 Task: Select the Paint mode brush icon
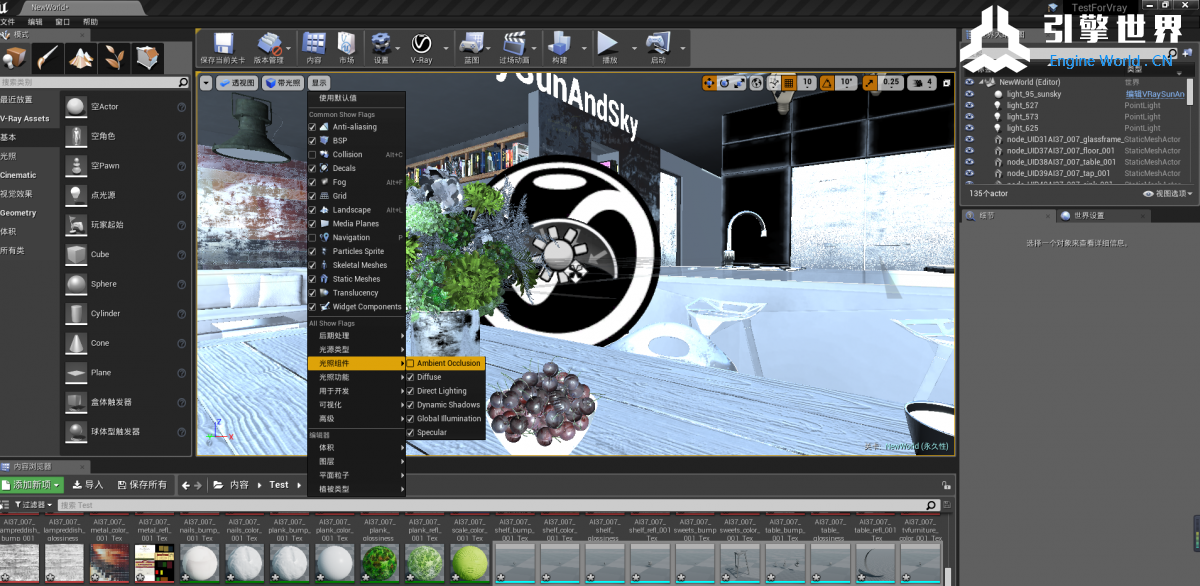click(47, 57)
